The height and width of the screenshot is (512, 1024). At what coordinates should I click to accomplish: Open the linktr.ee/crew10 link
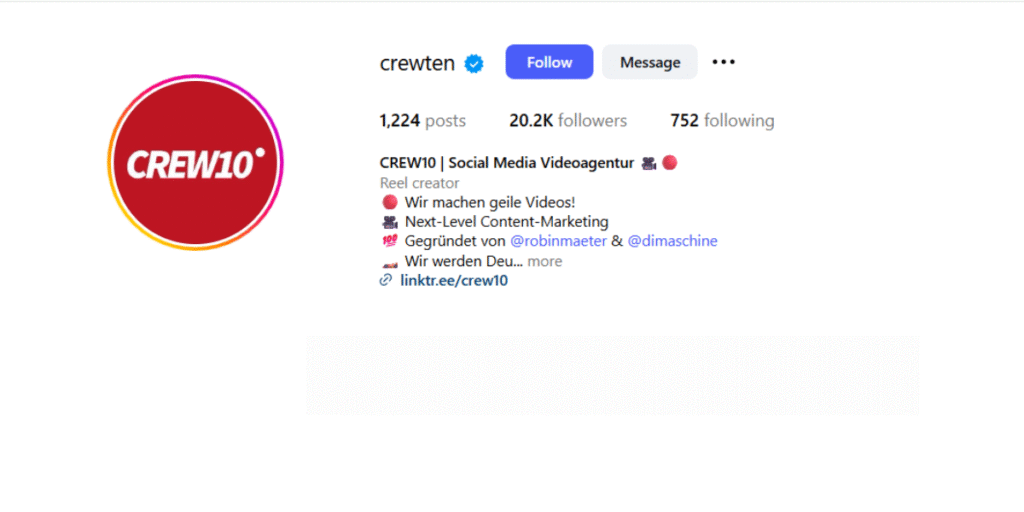[x=454, y=281]
